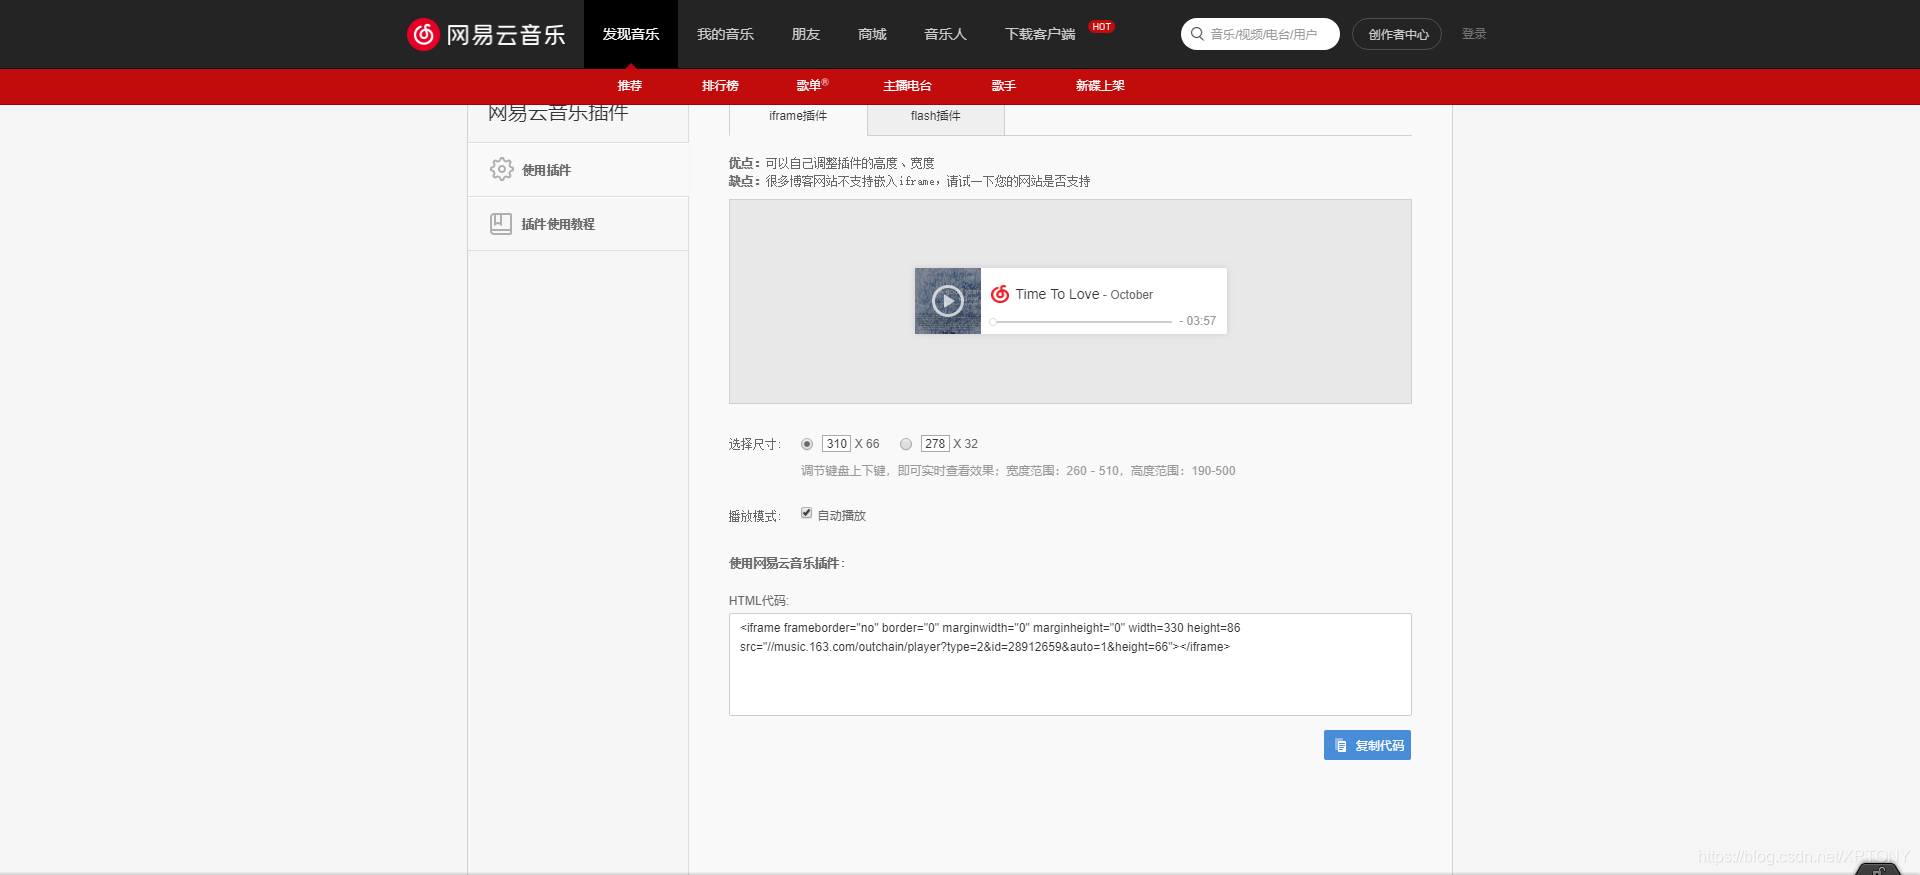Screen dimensions: 1920x875
Task: Switch to the 歌手 sub-tab
Action: point(1004,86)
